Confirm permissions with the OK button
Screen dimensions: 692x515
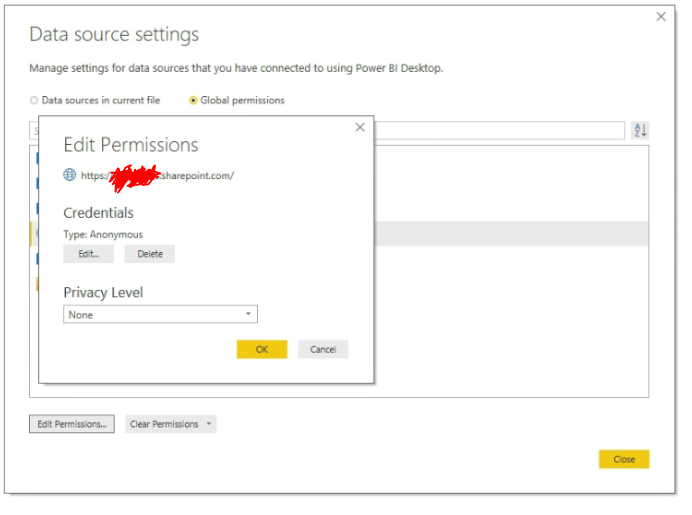coord(262,349)
